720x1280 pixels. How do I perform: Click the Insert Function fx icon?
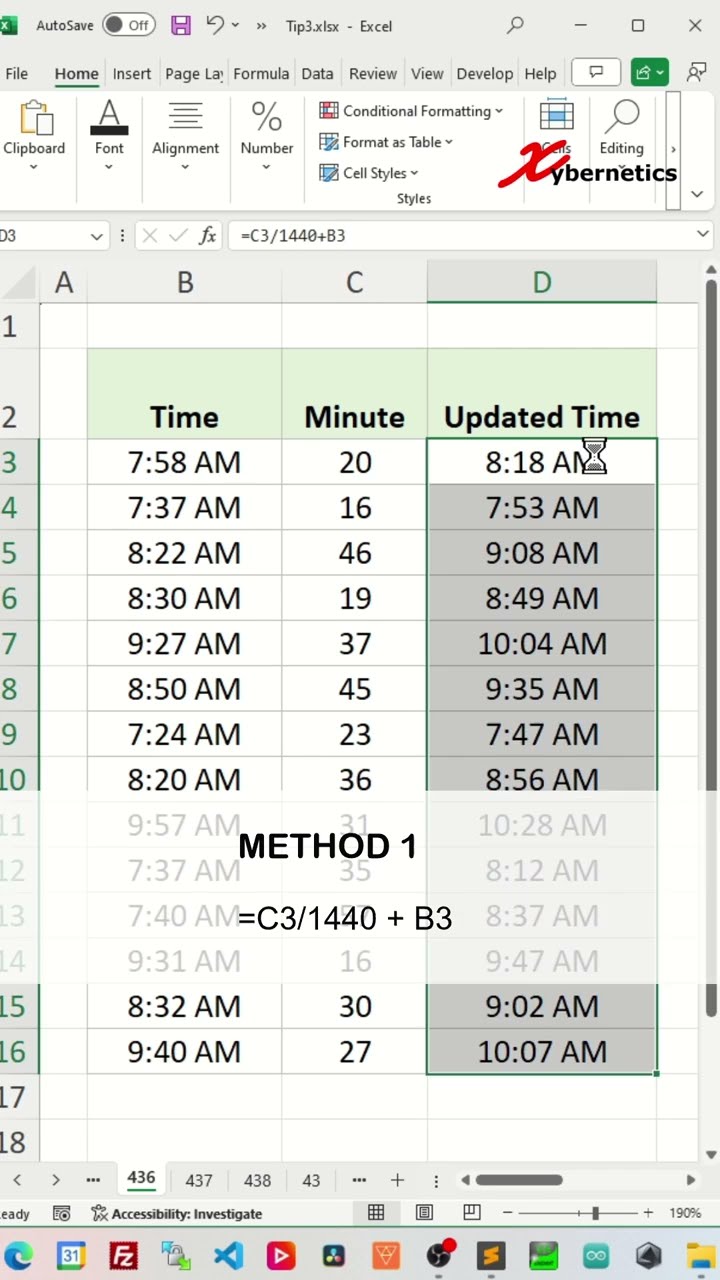[207, 236]
